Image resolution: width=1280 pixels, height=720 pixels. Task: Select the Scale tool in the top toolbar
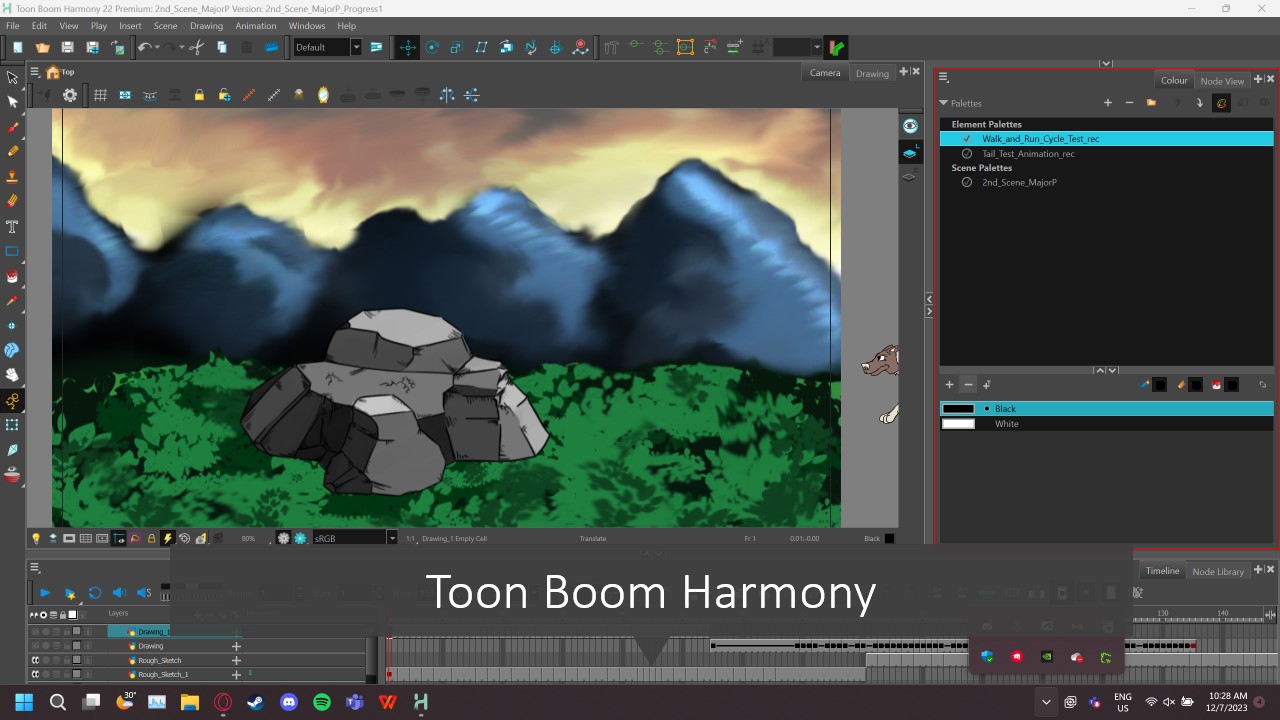(456, 47)
